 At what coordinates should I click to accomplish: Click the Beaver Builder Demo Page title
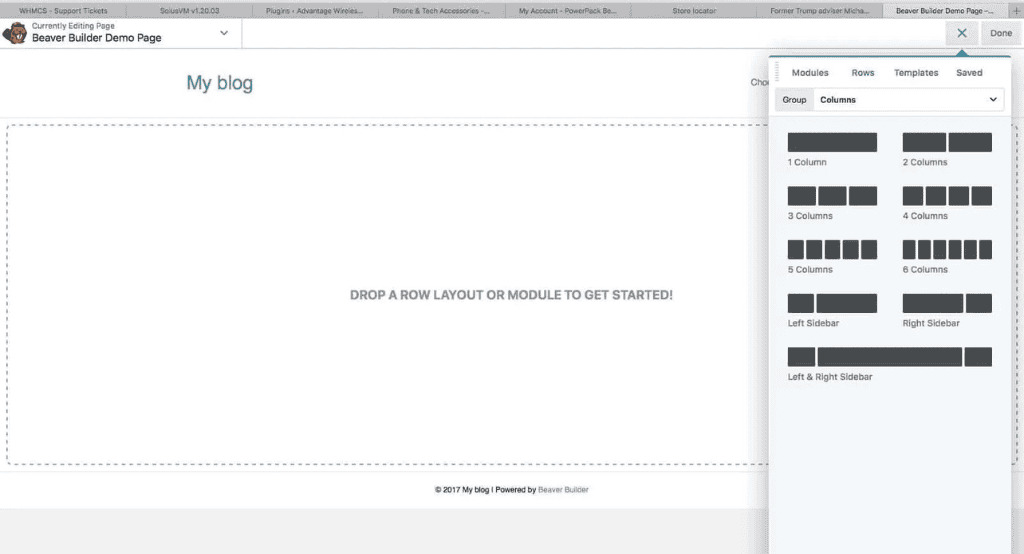tap(97, 38)
